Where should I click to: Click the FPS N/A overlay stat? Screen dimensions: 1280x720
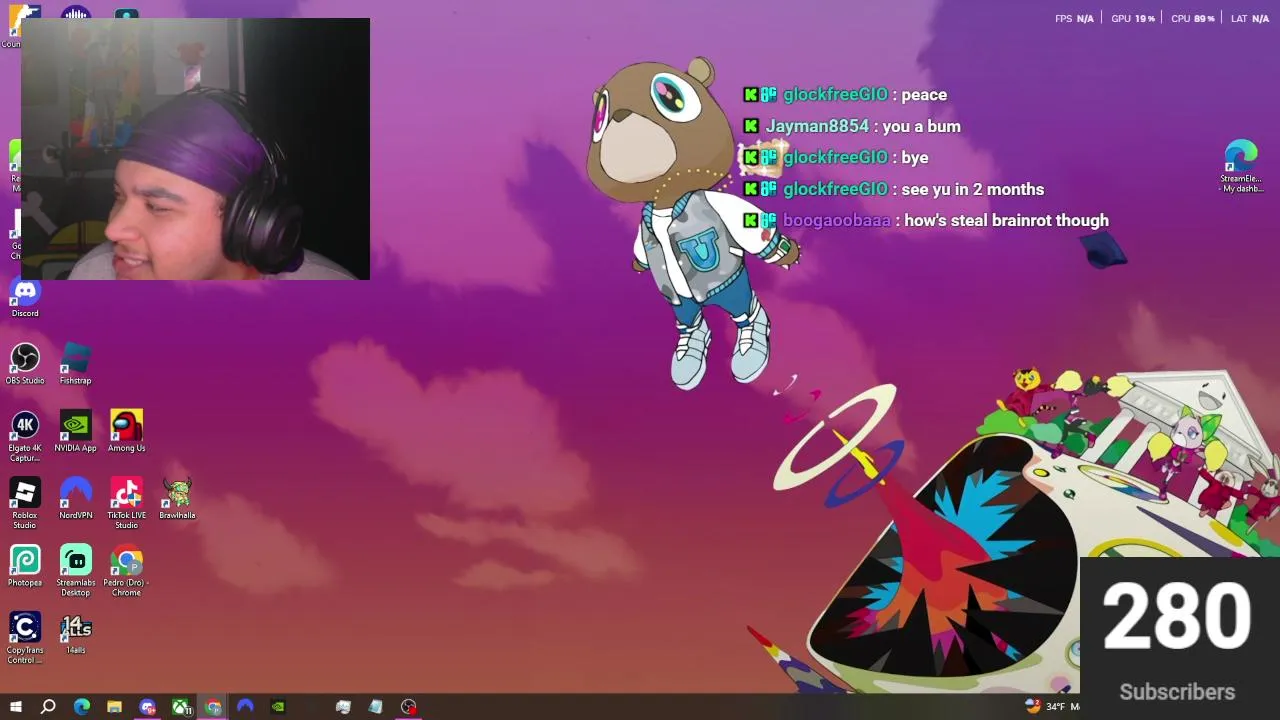pyautogui.click(x=1074, y=18)
